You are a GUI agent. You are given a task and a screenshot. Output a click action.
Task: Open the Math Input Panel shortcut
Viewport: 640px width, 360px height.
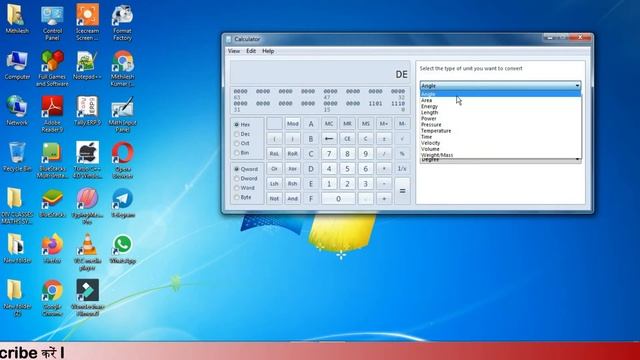(x=122, y=113)
